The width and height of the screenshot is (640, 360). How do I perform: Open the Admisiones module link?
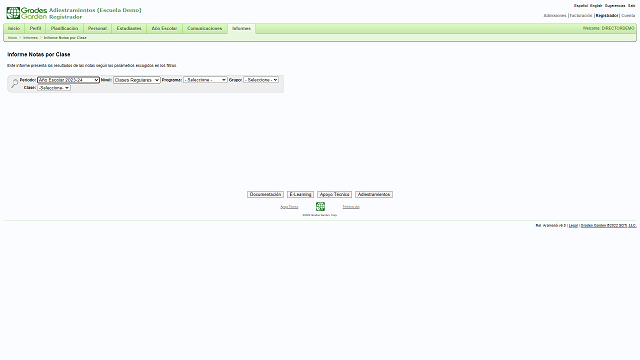coord(555,16)
